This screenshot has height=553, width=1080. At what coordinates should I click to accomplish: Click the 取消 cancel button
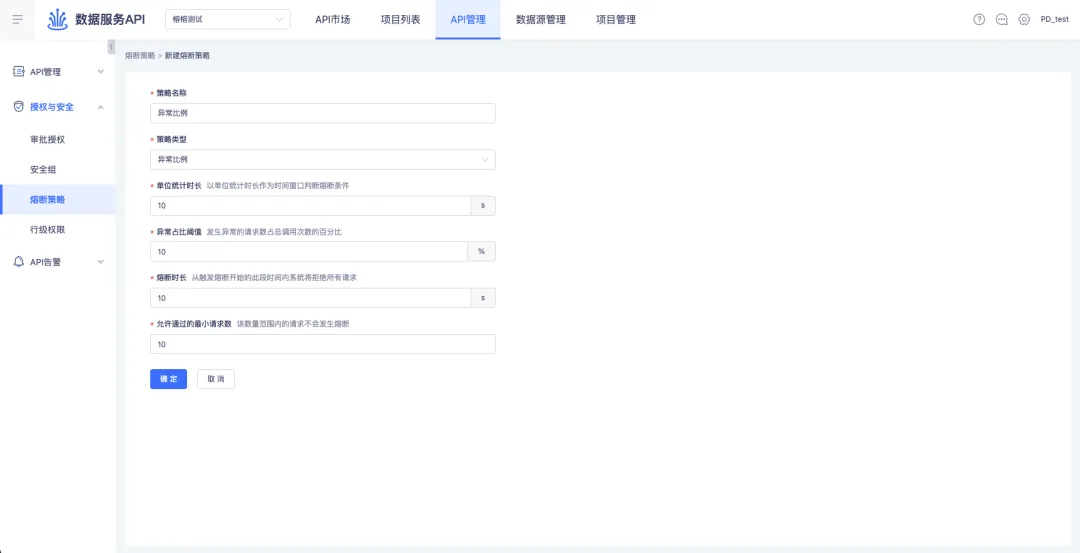[216, 379]
